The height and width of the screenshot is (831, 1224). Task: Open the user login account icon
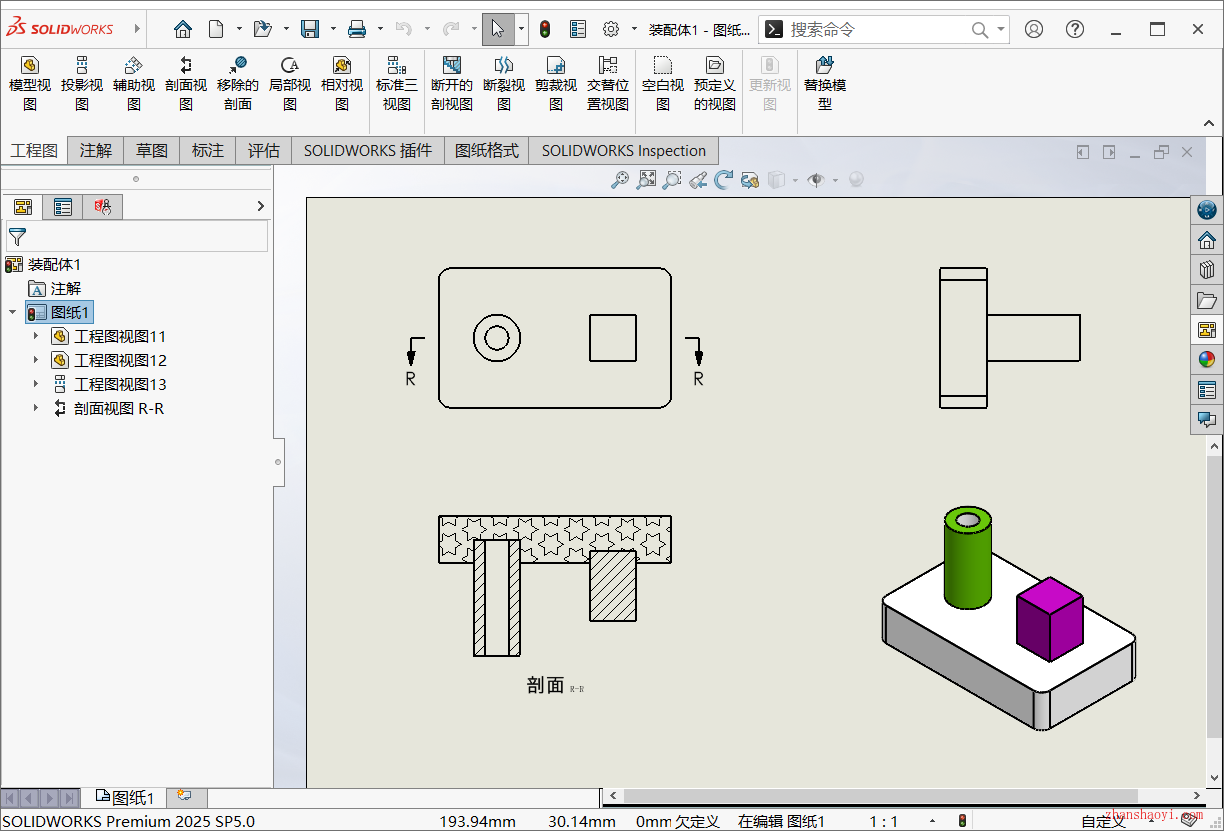(x=1034, y=29)
